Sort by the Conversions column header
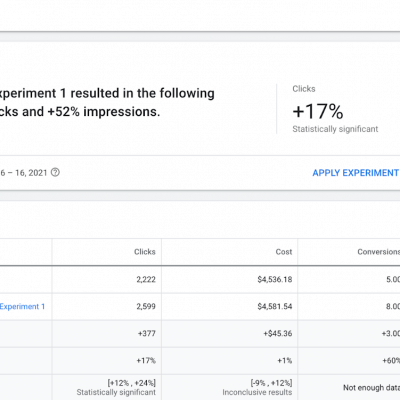This screenshot has height=400, width=400. 378,252
